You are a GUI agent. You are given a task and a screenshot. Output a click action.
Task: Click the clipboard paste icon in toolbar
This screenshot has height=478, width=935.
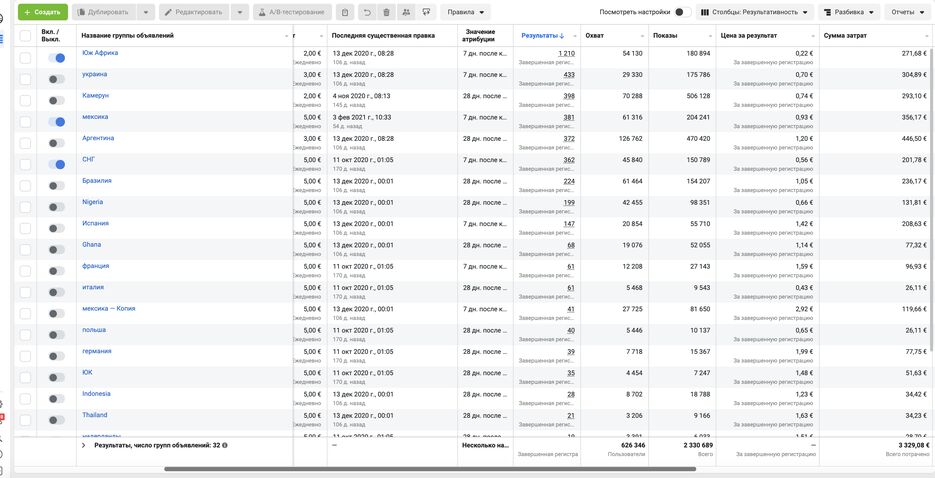pos(345,12)
